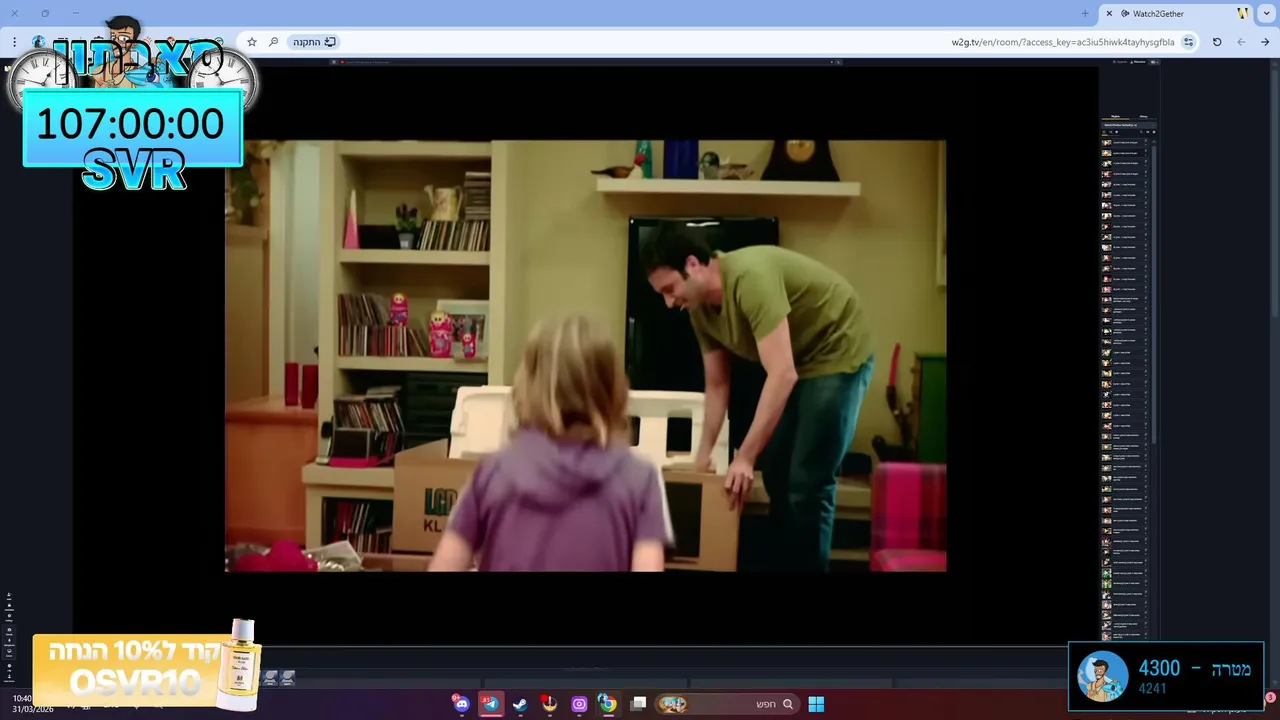Select first video thumbnail in playlist
This screenshot has height=720, width=1280.
click(1107, 142)
